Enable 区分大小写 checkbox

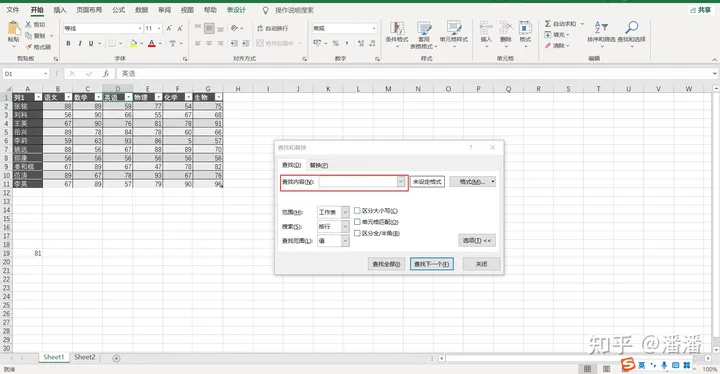(x=357, y=210)
